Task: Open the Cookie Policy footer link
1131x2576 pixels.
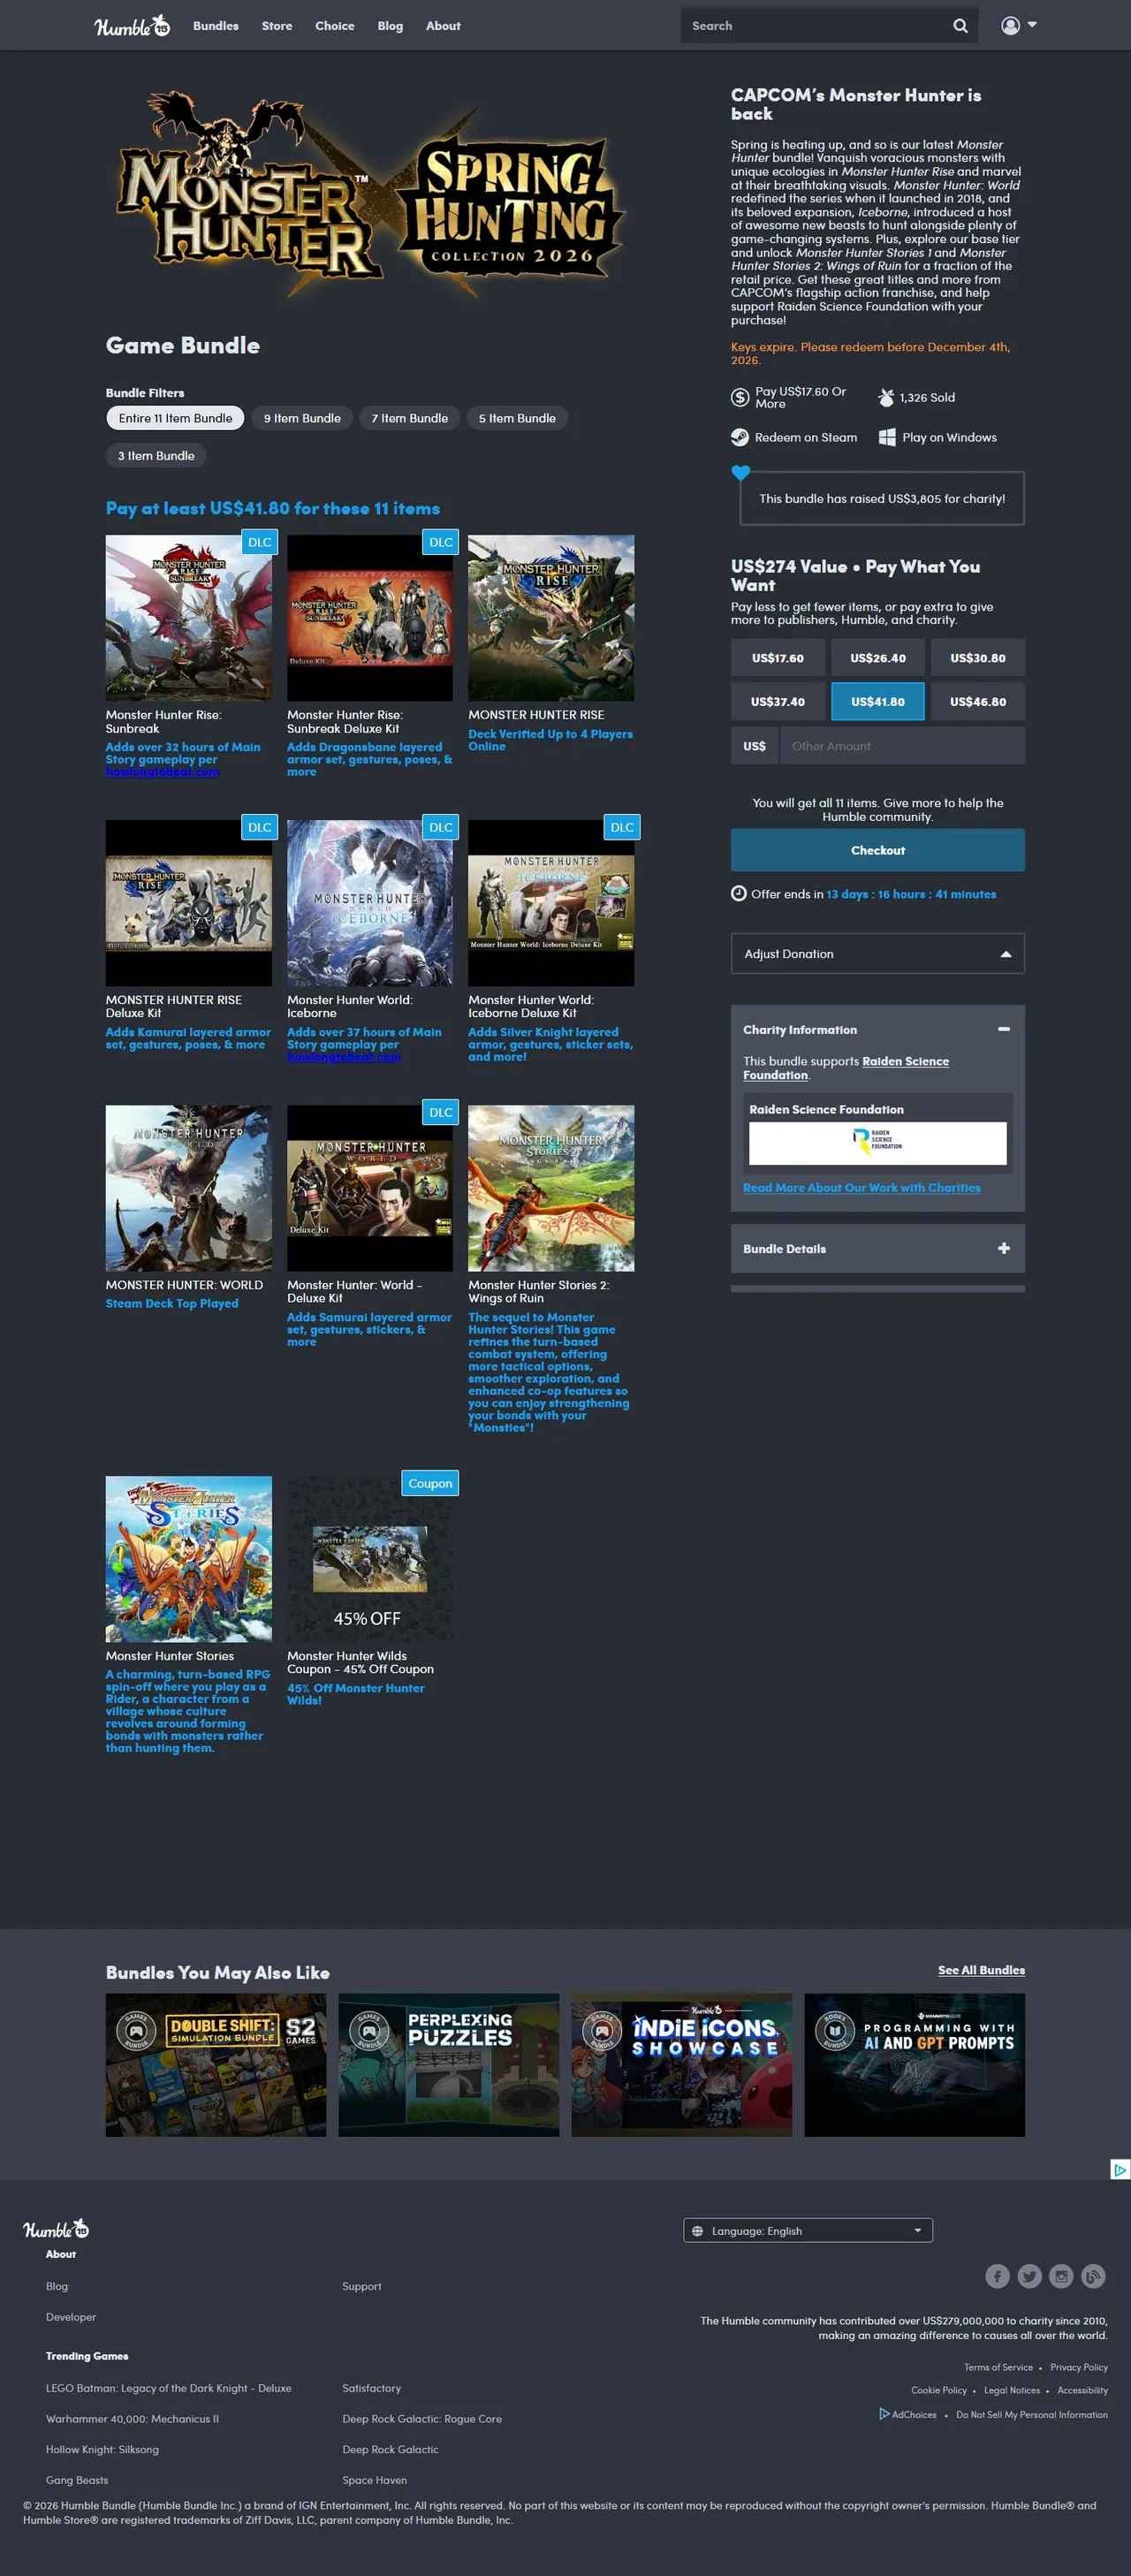Action: pyautogui.click(x=939, y=2390)
